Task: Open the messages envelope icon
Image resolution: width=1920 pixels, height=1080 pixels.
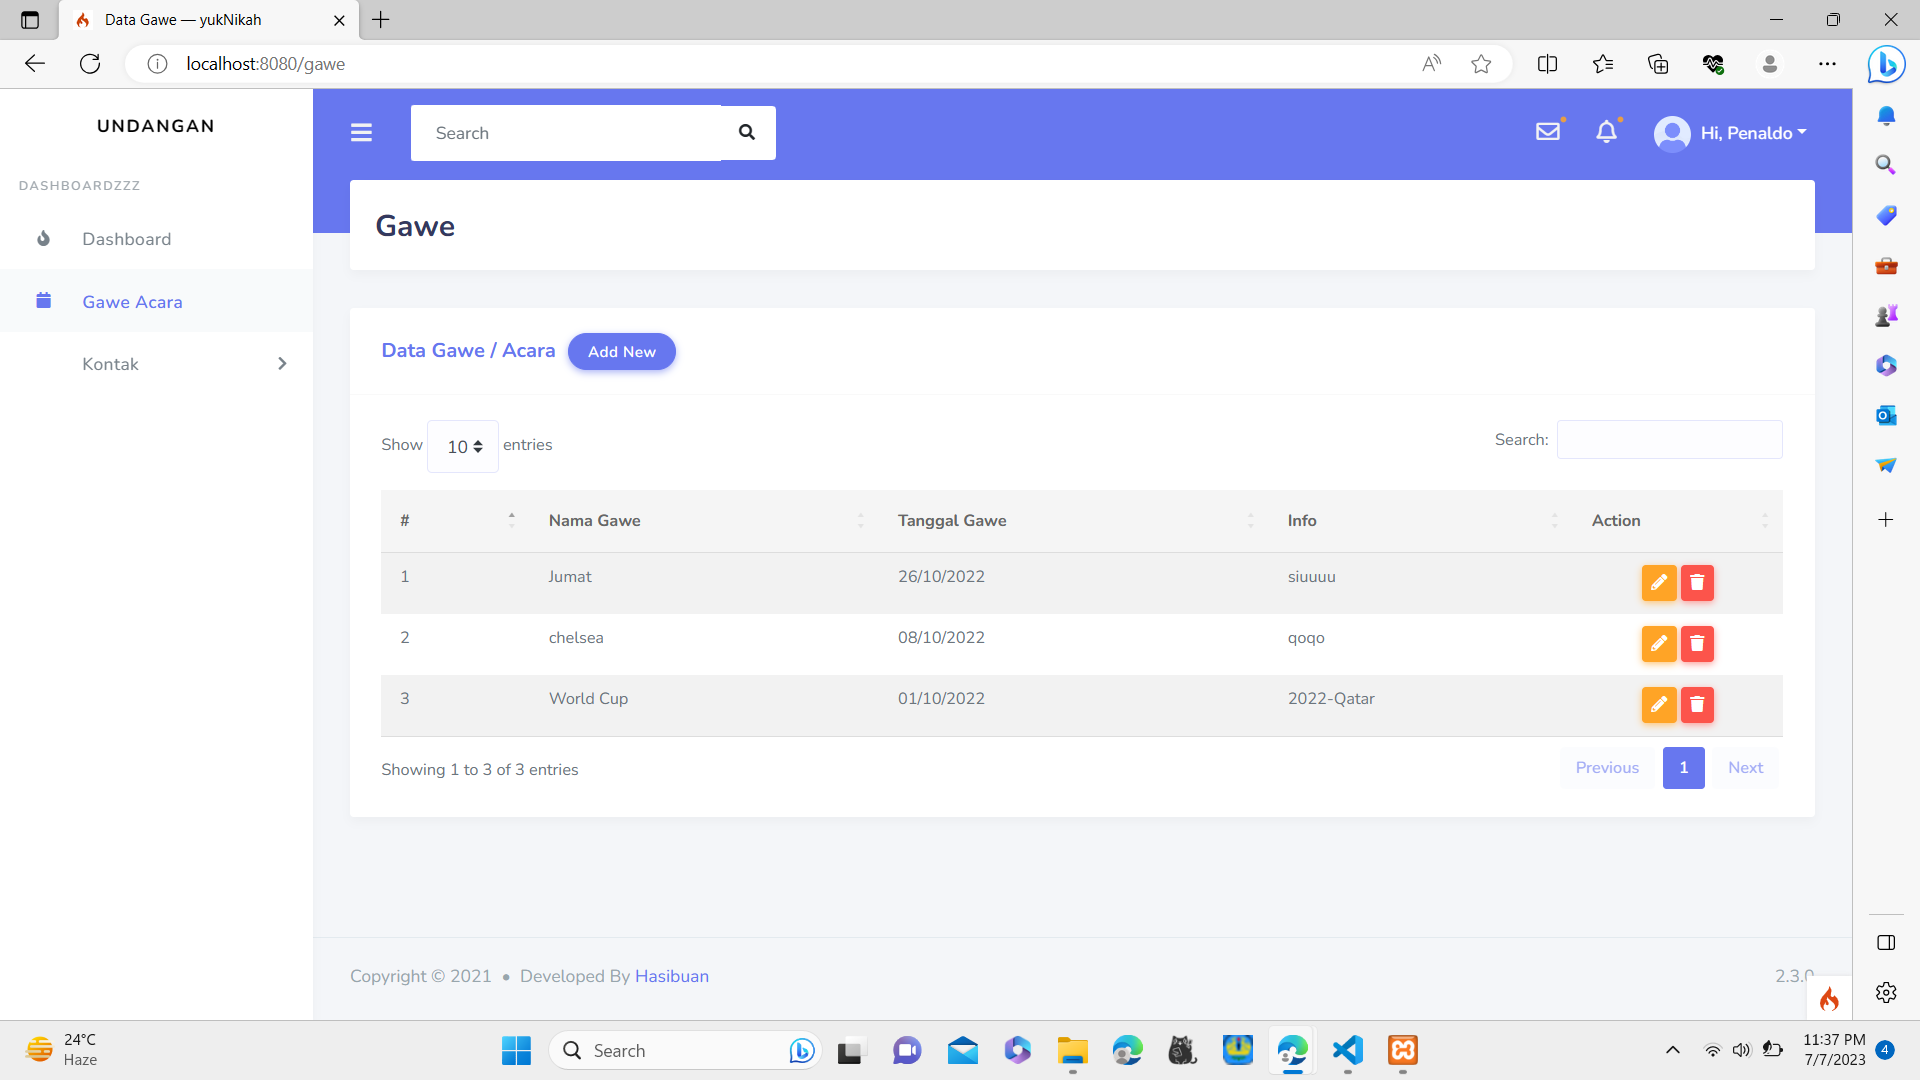Action: [1548, 131]
